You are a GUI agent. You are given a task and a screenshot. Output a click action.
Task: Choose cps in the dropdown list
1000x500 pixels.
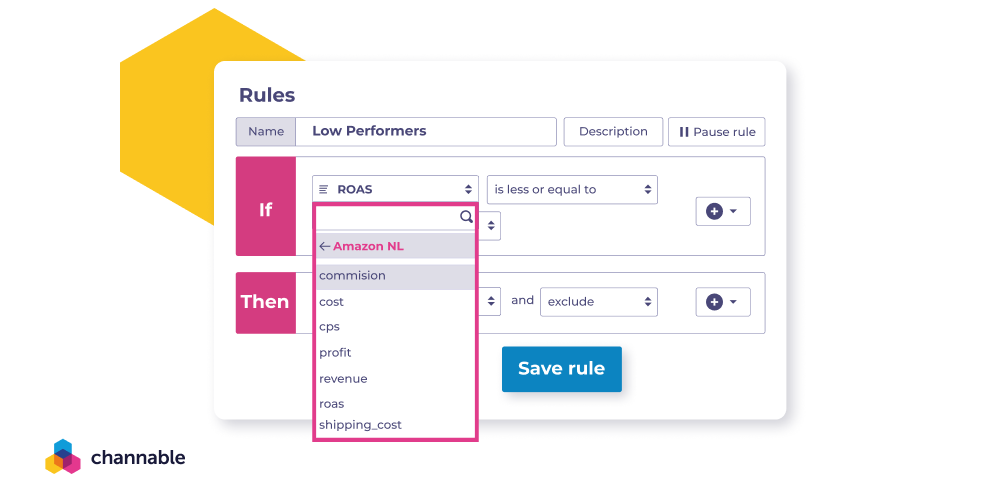pos(395,327)
